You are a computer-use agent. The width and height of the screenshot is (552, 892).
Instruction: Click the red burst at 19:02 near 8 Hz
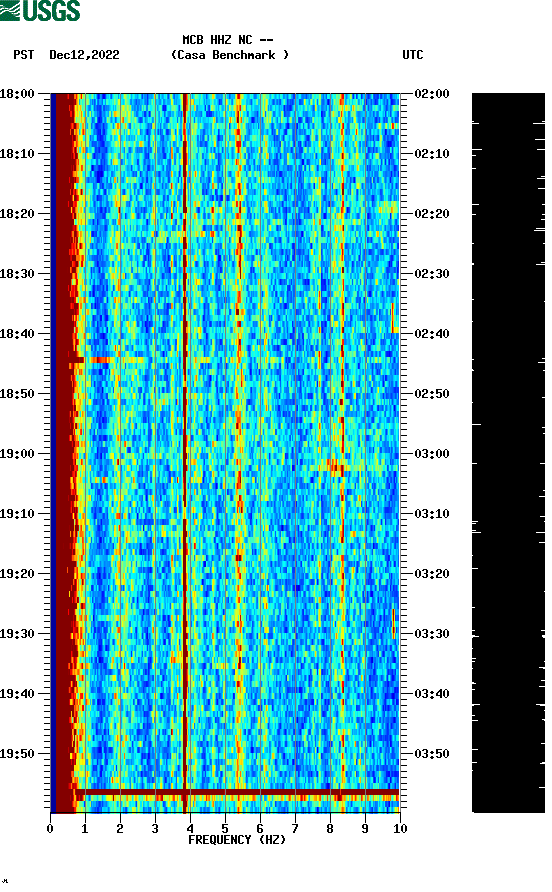coord(336,469)
